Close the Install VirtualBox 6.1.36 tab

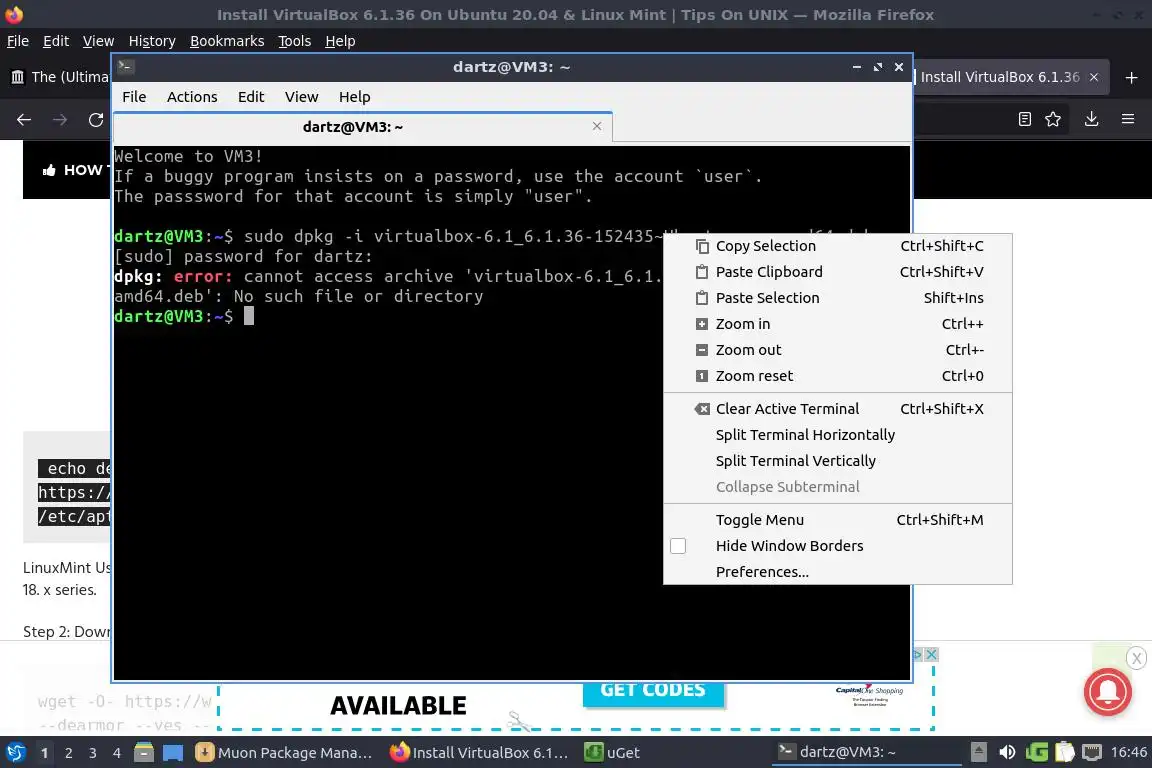click(x=1094, y=77)
